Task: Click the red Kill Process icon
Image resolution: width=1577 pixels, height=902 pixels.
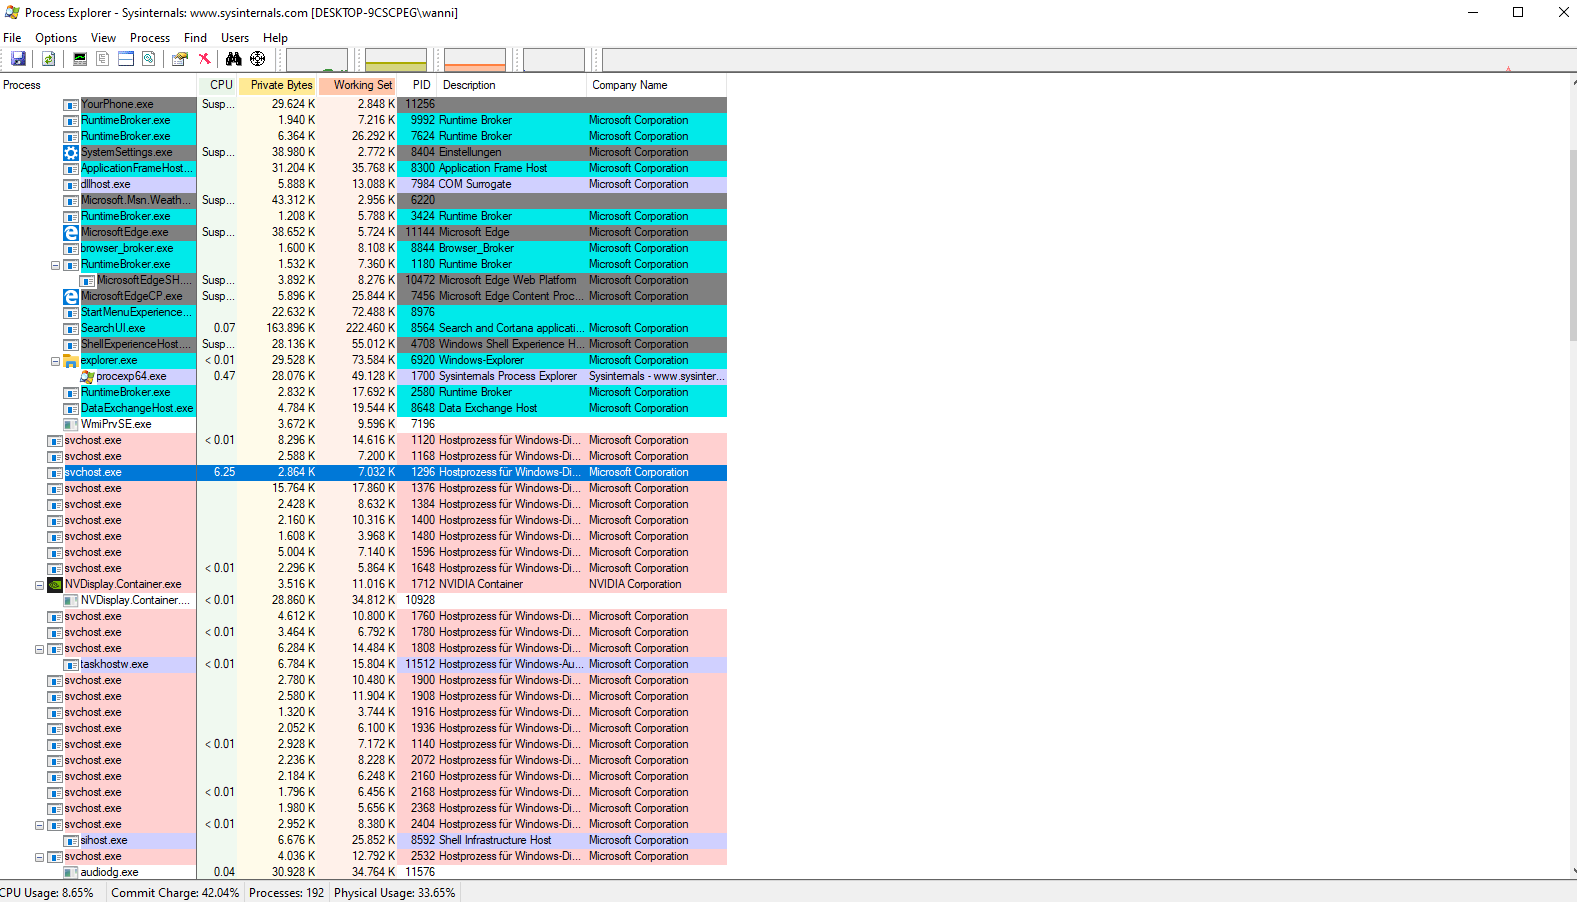Action: pos(205,59)
